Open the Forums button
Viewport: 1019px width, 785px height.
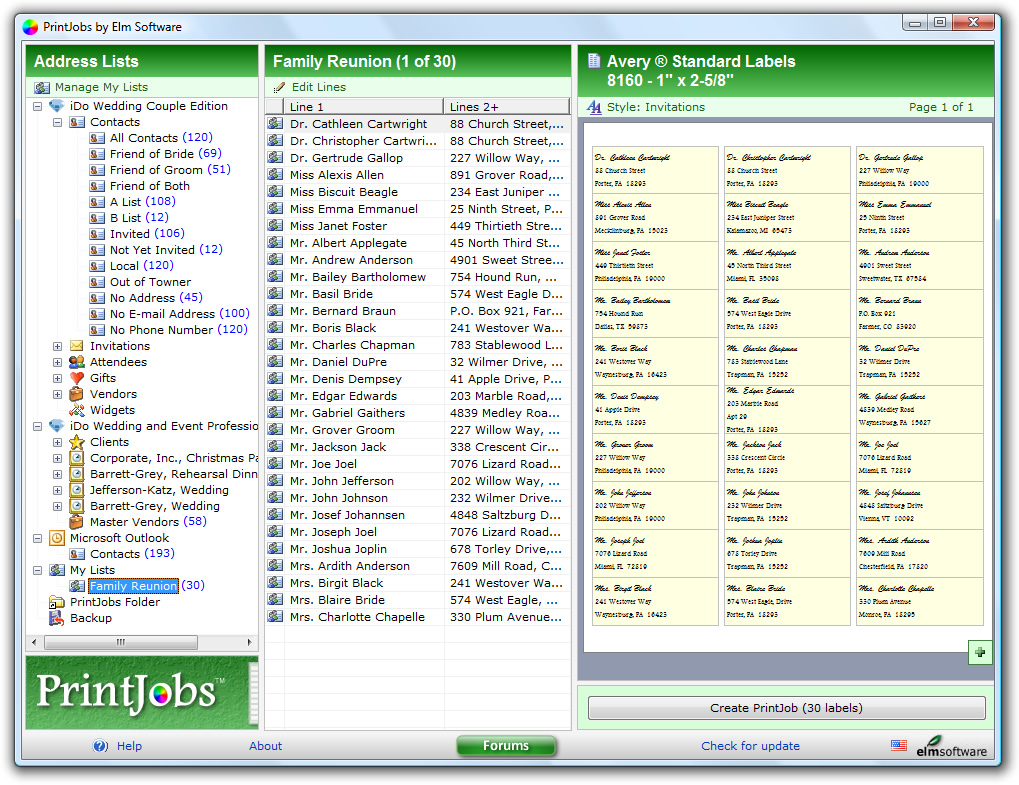[x=506, y=745]
